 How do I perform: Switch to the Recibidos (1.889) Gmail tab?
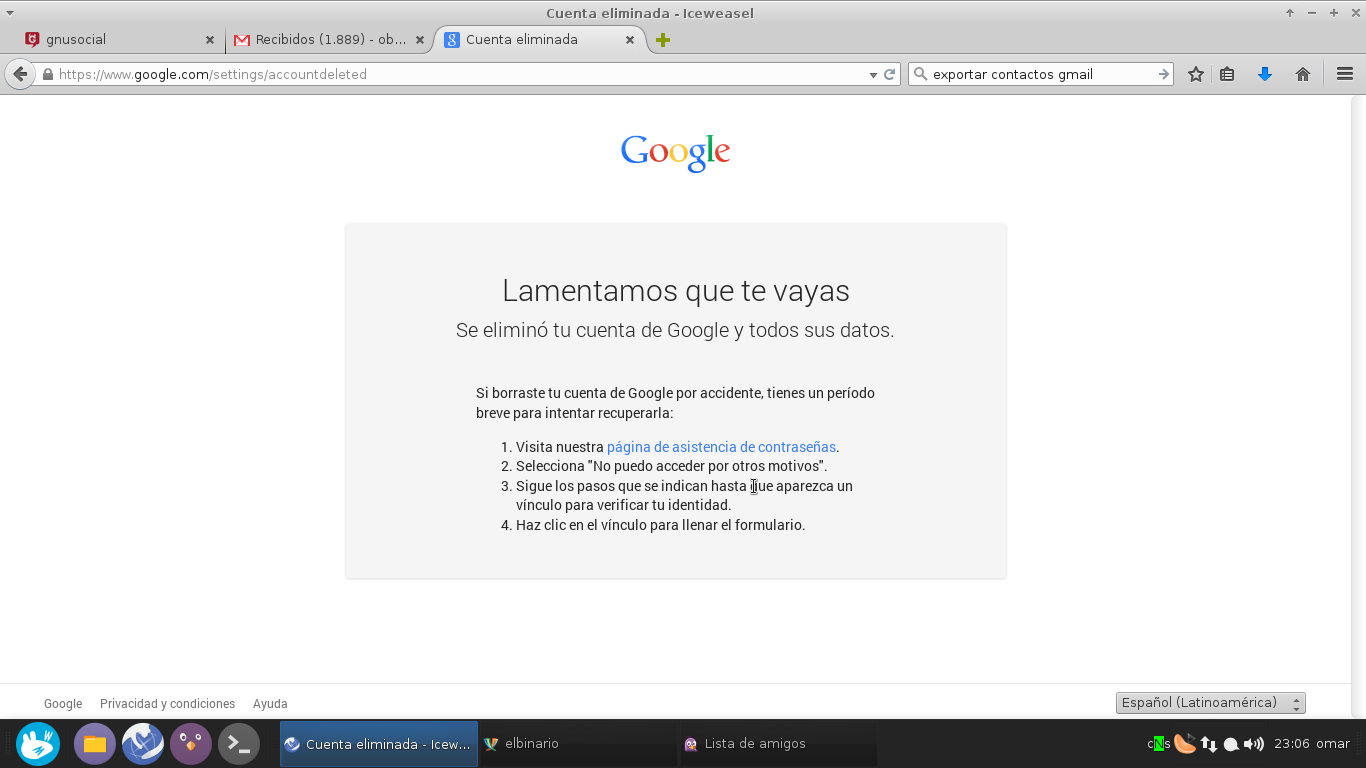click(330, 40)
